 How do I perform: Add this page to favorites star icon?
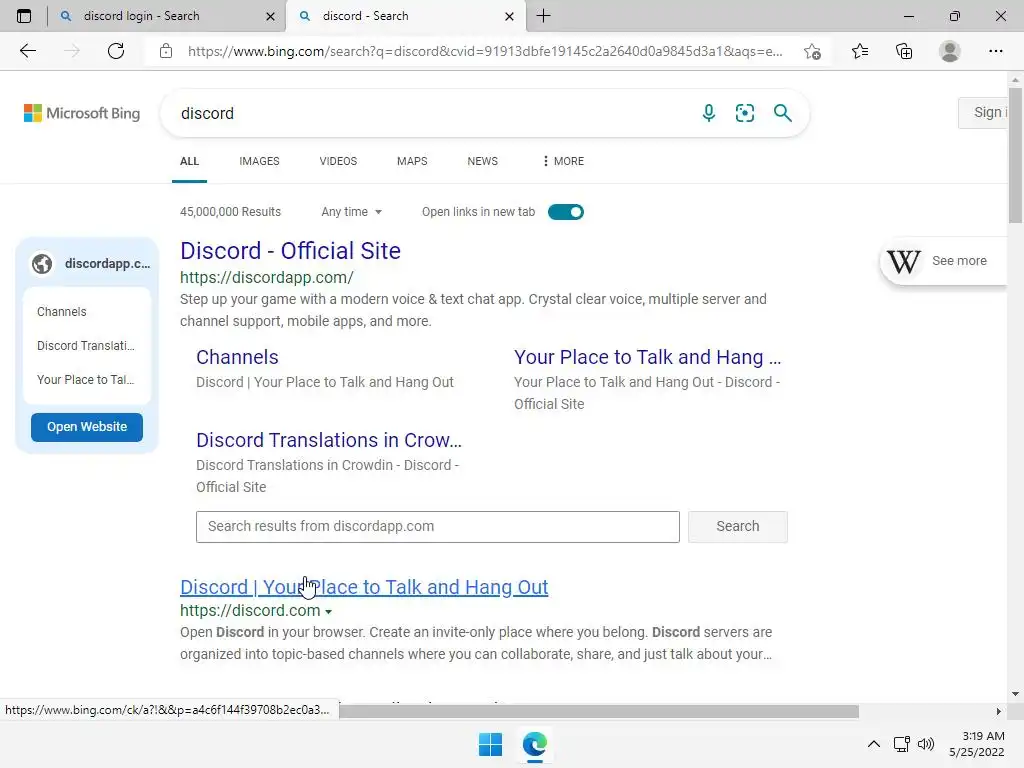tap(812, 51)
